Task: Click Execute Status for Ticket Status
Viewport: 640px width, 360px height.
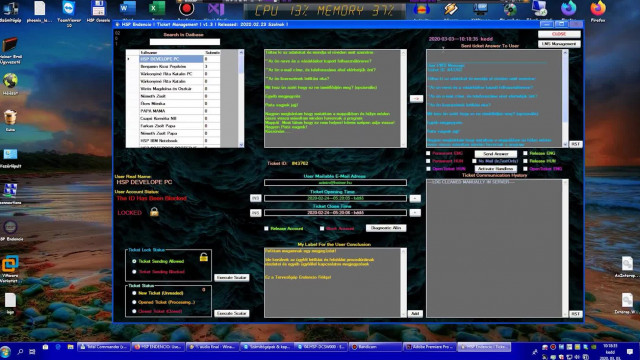Action: coord(231,313)
